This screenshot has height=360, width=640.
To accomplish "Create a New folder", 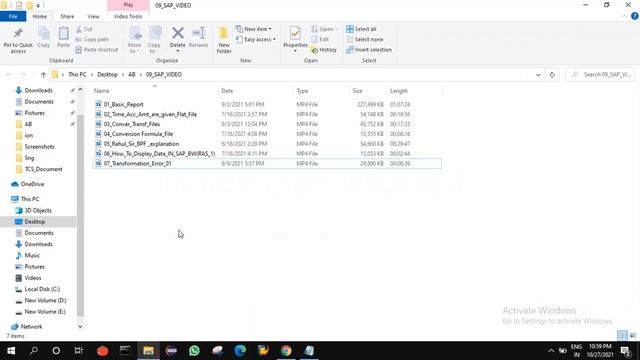I will coord(224,40).
